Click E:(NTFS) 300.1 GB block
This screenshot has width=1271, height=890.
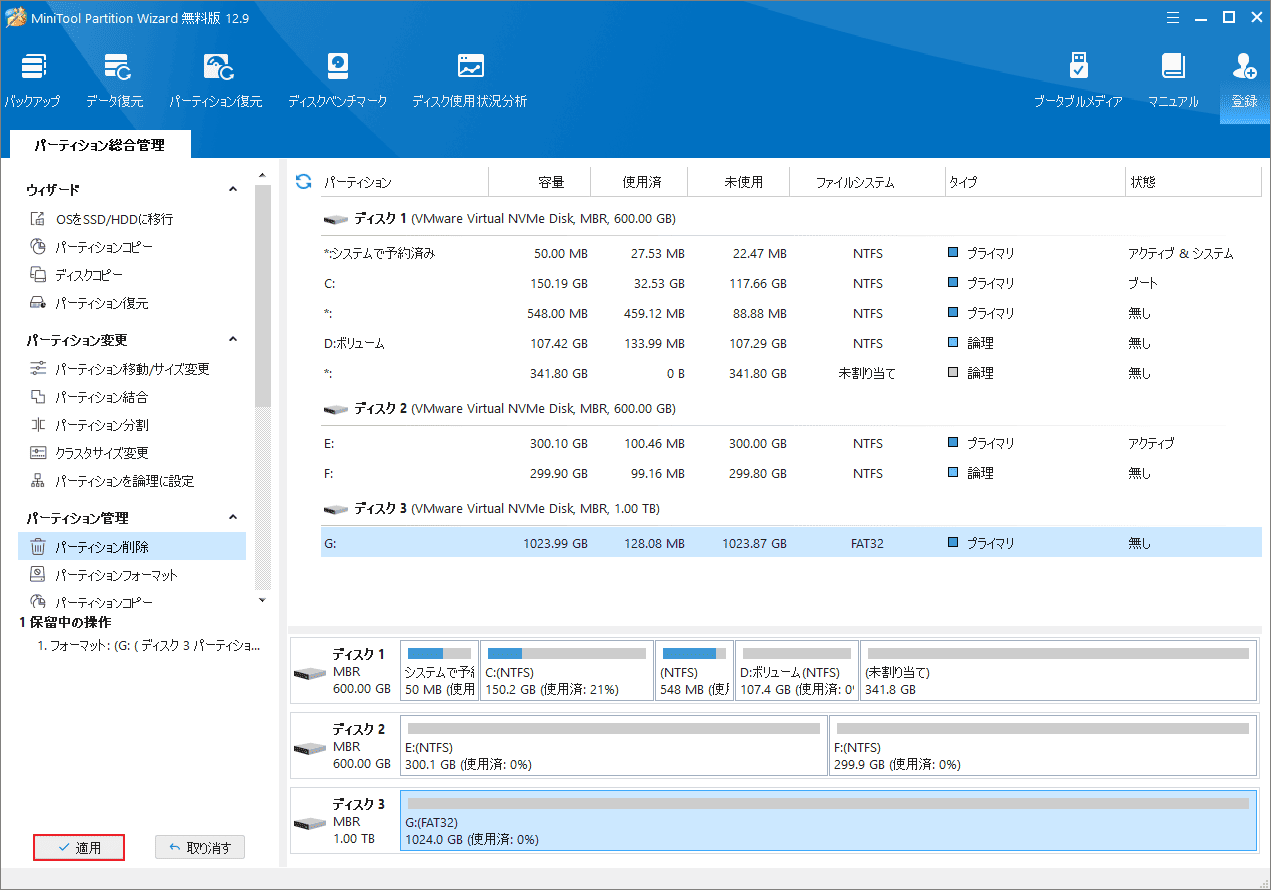(x=613, y=746)
